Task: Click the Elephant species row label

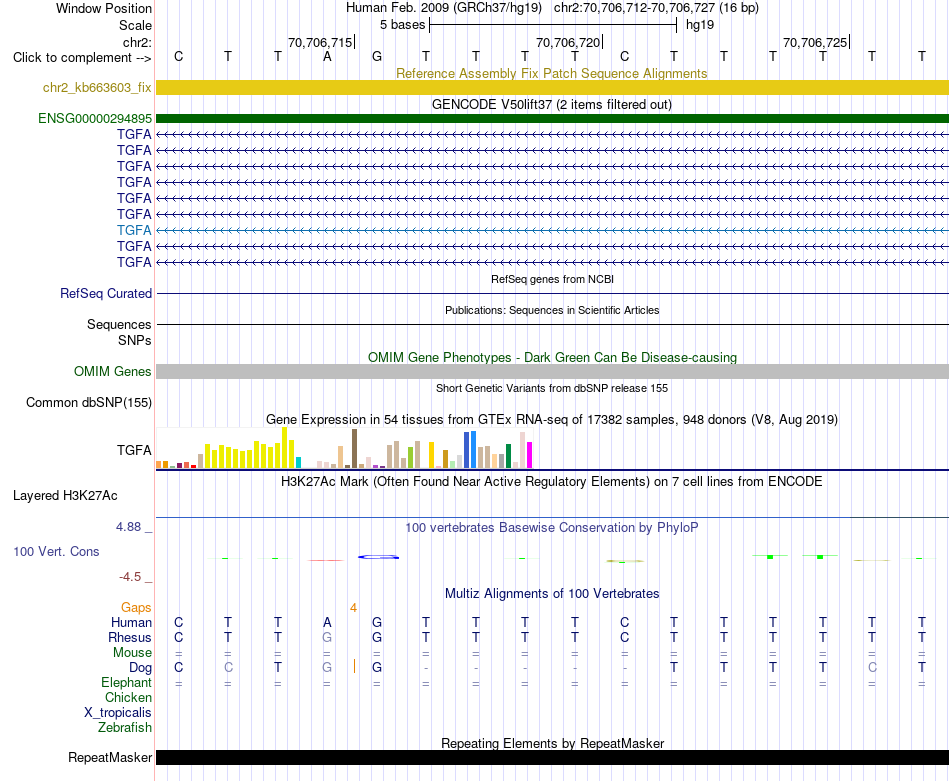Action: point(126,682)
